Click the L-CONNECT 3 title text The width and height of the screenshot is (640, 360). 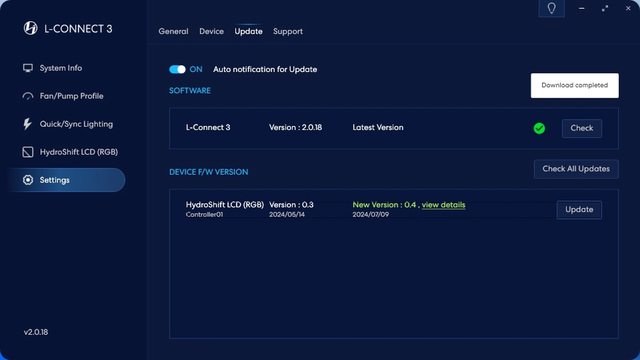pyautogui.click(x=78, y=29)
